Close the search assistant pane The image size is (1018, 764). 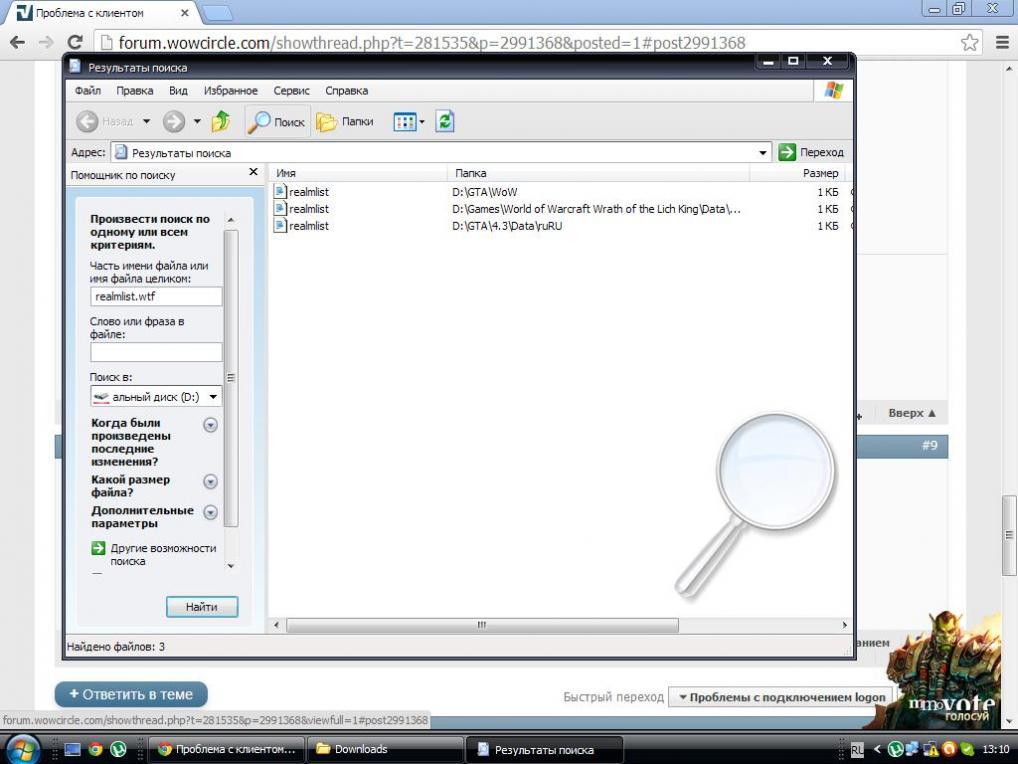click(253, 173)
